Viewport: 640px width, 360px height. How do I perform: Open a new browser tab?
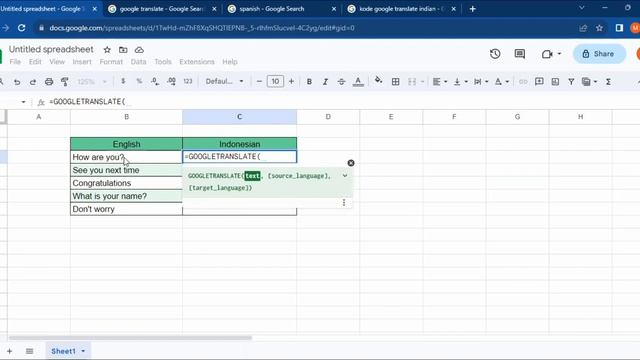tap(473, 9)
